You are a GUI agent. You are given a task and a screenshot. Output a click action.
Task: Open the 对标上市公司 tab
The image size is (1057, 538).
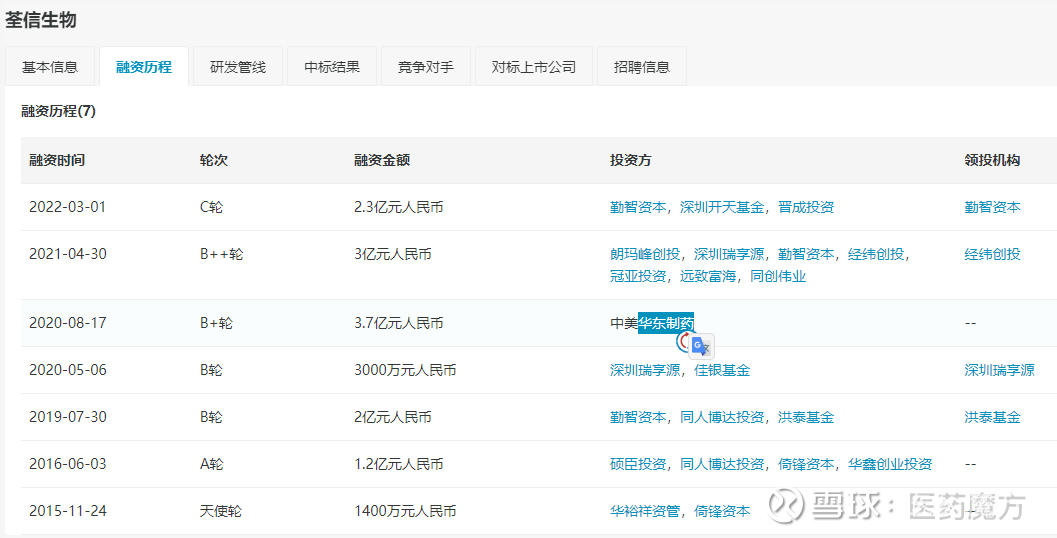pos(534,67)
